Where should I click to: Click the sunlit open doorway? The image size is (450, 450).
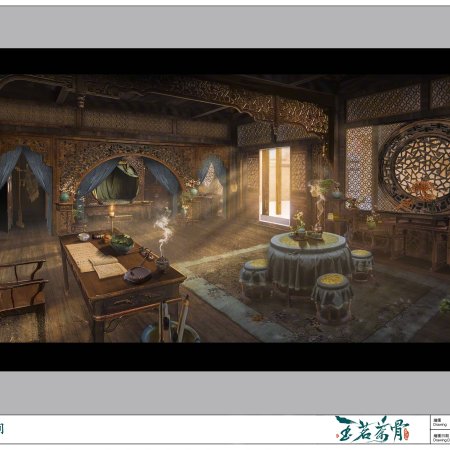(x=275, y=184)
